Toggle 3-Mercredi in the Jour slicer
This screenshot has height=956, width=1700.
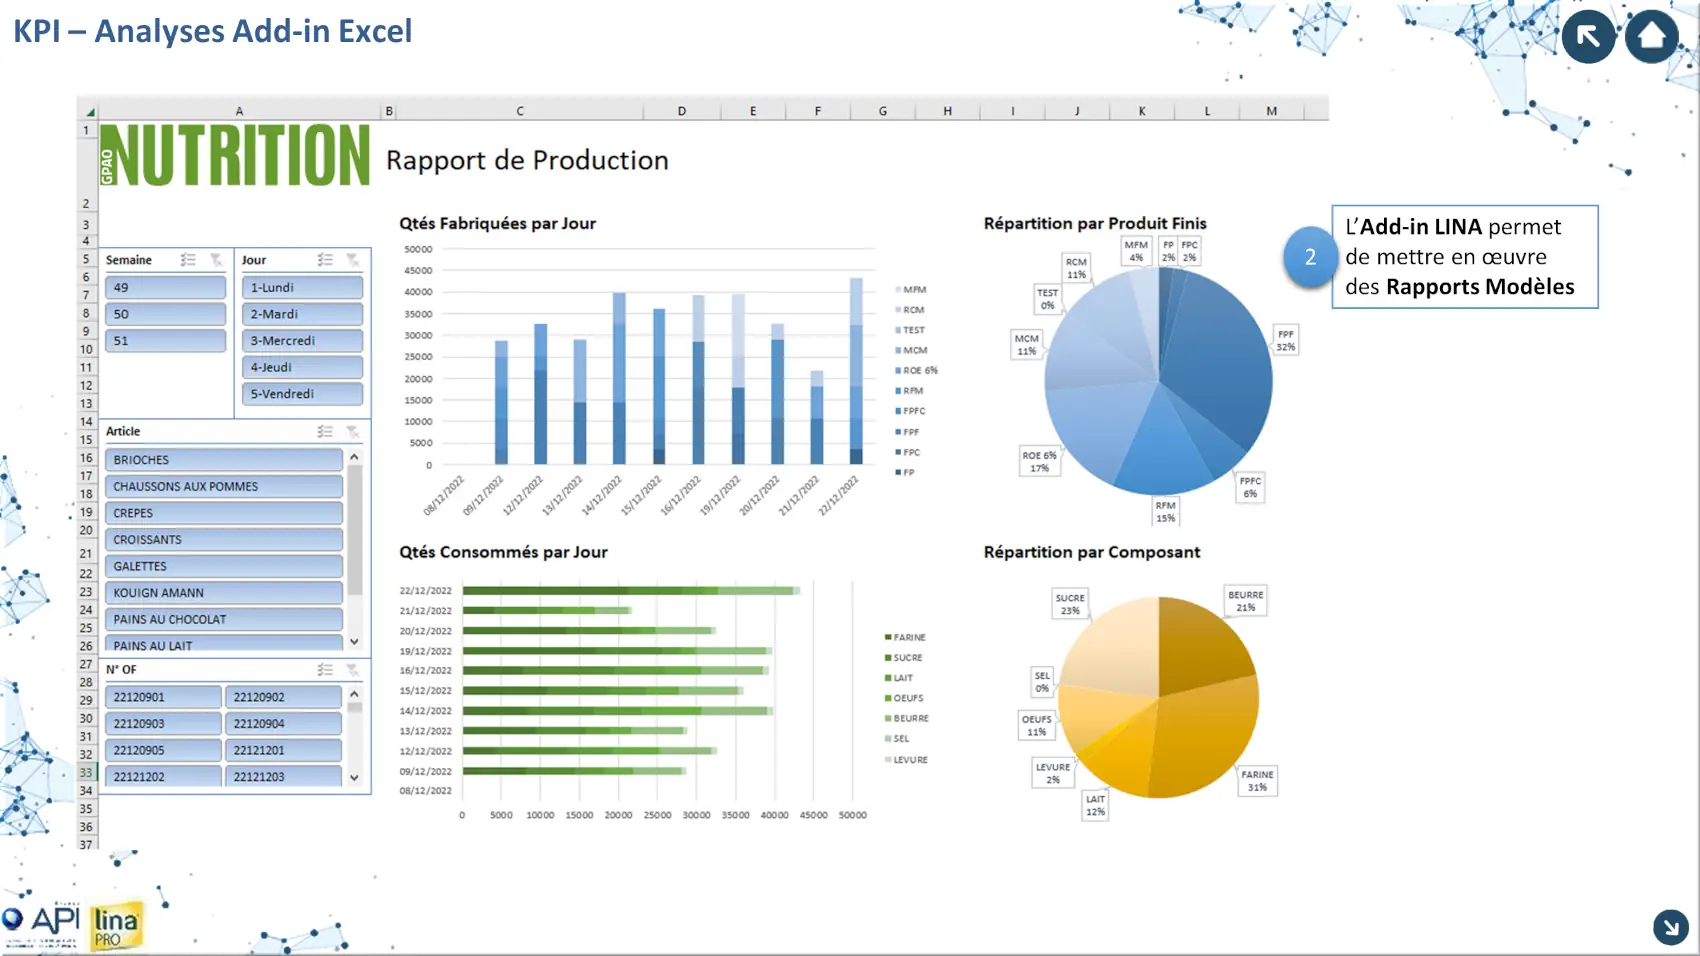pos(301,341)
